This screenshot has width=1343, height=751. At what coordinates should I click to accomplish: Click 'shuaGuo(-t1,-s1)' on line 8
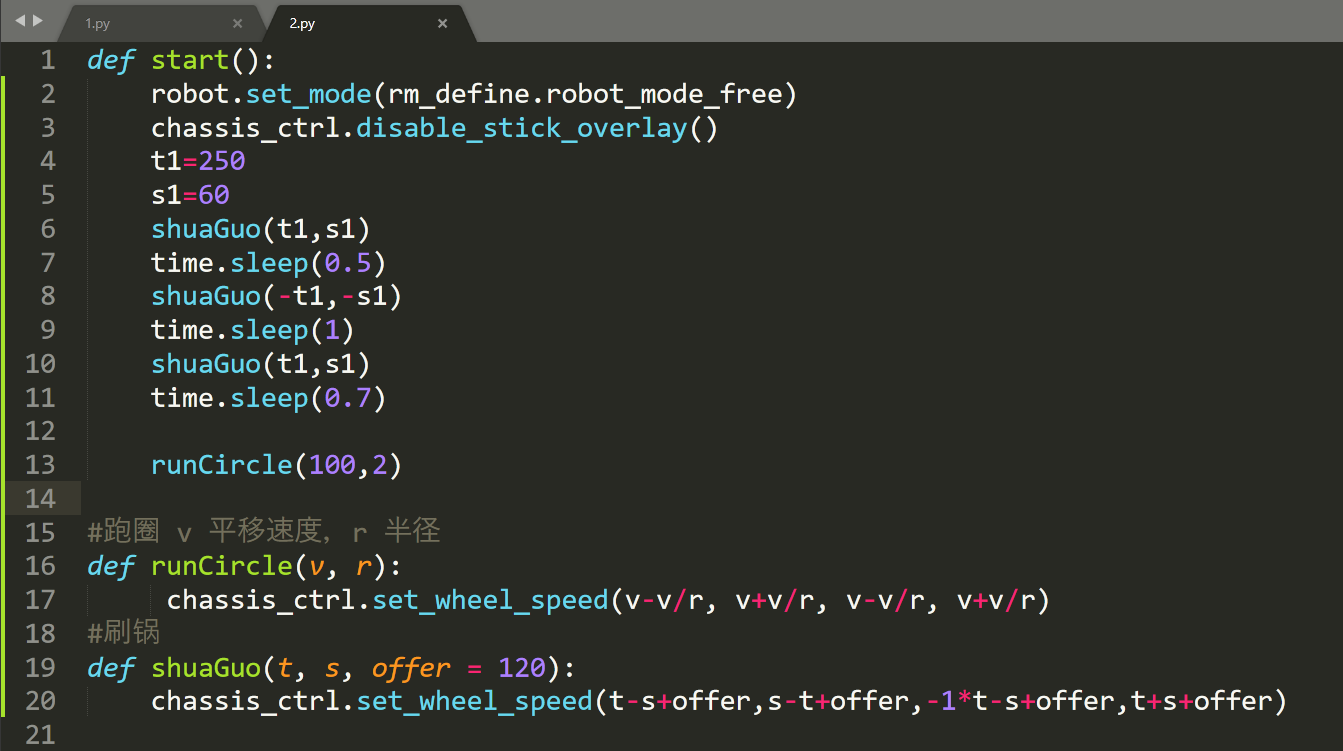(277, 296)
